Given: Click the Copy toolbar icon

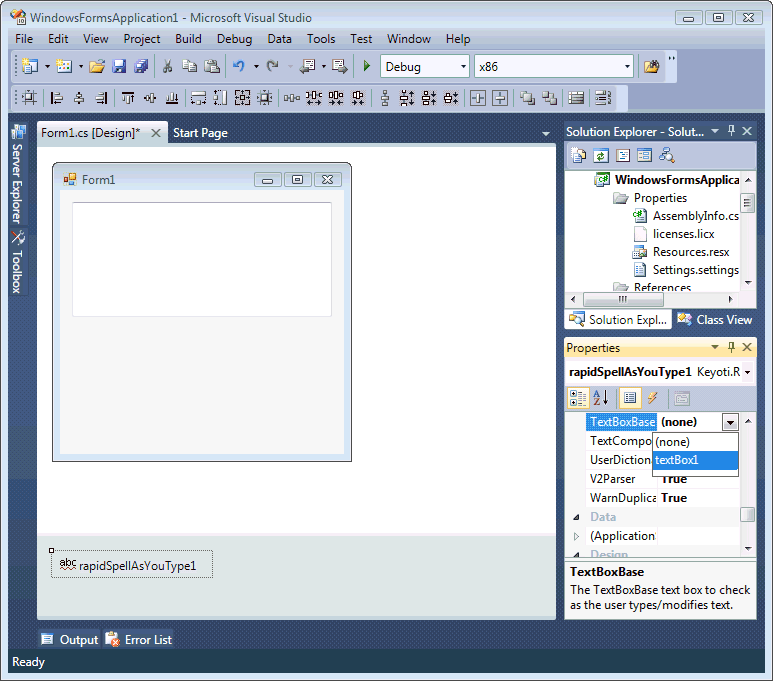Looking at the screenshot, I should (x=189, y=66).
